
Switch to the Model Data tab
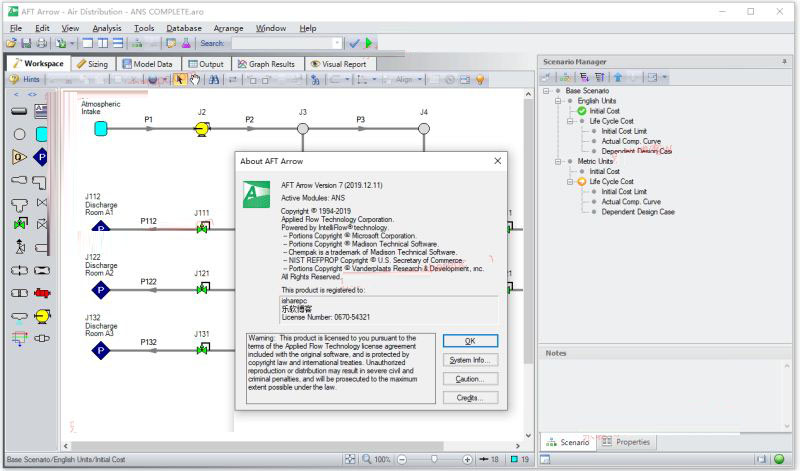point(147,64)
